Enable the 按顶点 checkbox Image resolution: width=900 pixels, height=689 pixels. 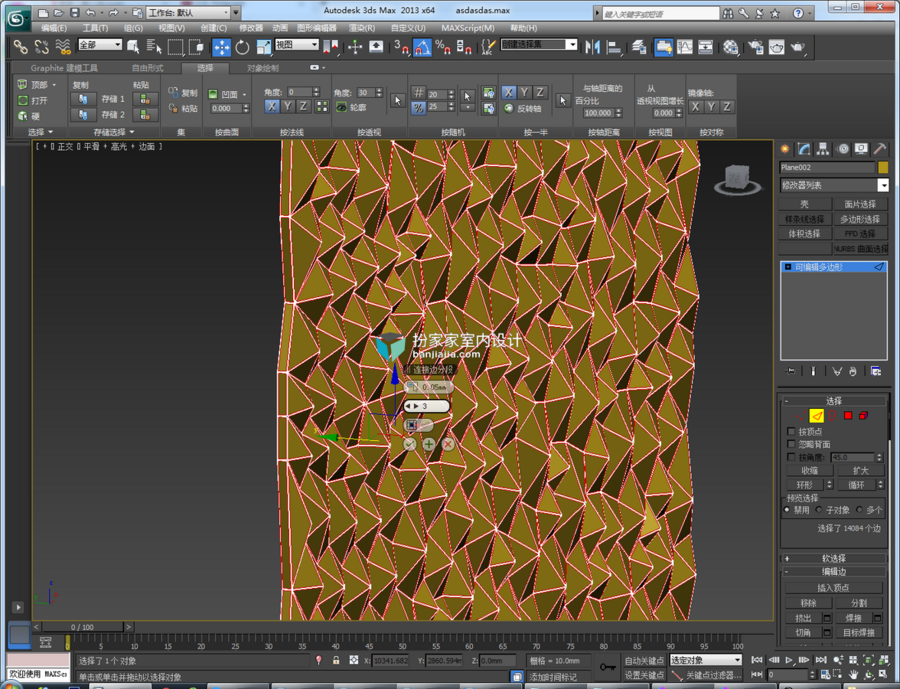tap(791, 431)
